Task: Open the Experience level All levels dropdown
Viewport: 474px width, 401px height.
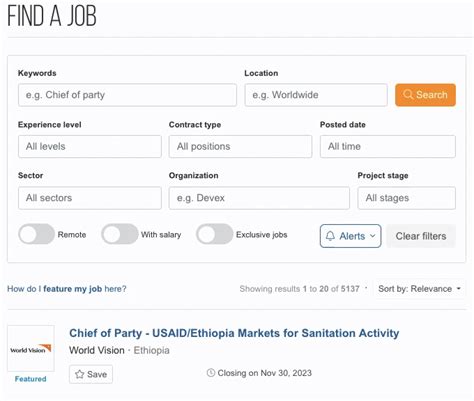Action: 90,146
